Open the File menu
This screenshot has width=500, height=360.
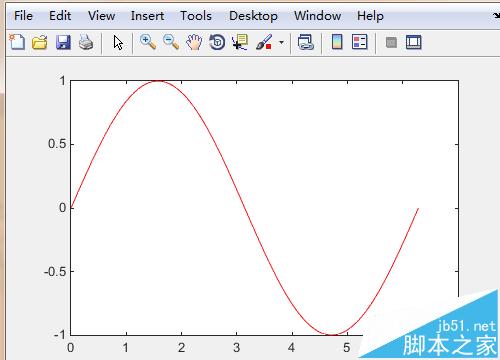click(23, 16)
